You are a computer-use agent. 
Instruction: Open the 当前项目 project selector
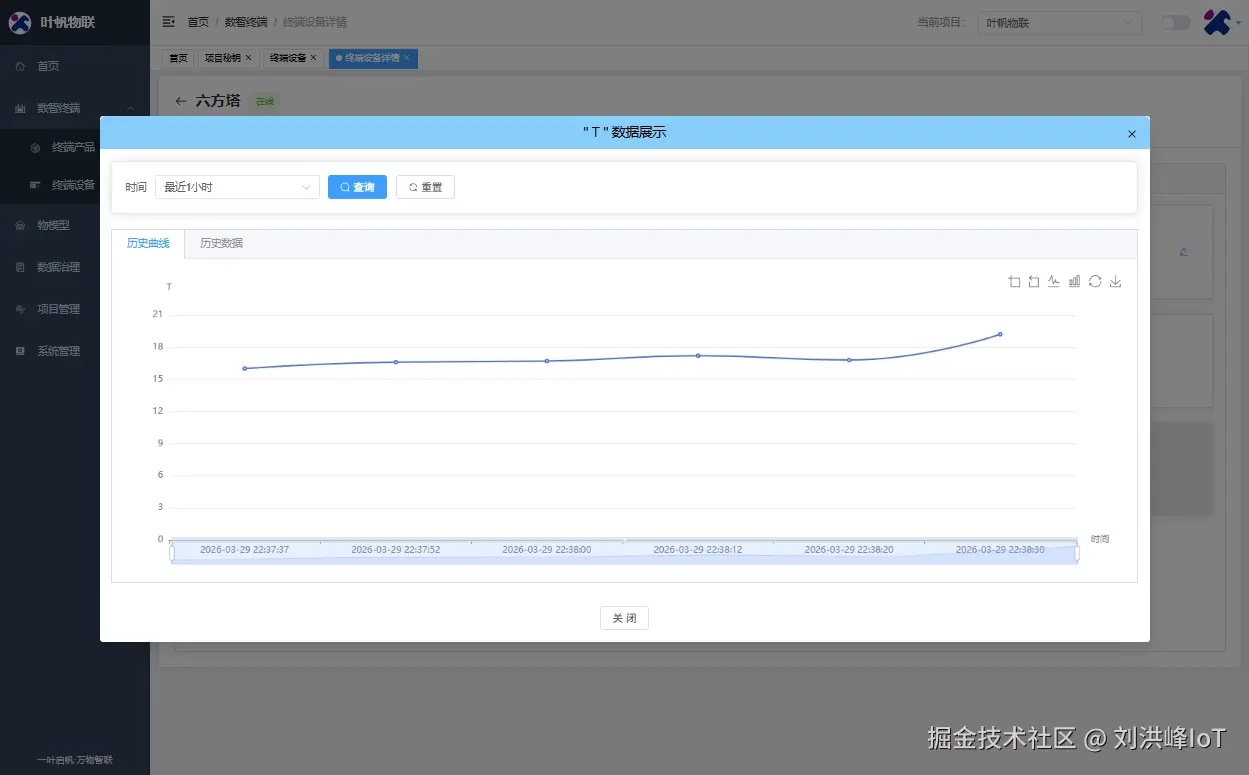click(1058, 21)
